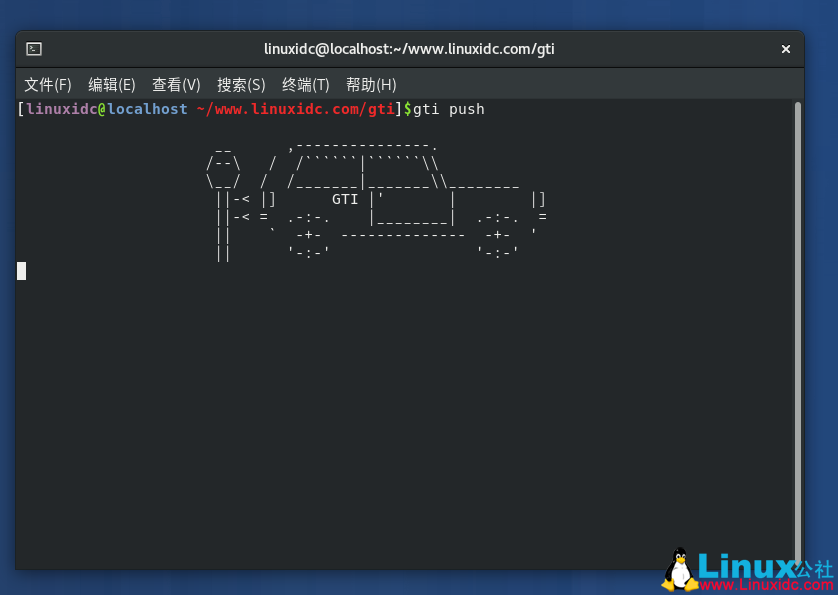
Task: Open the 文件(F) menu
Action: point(46,84)
